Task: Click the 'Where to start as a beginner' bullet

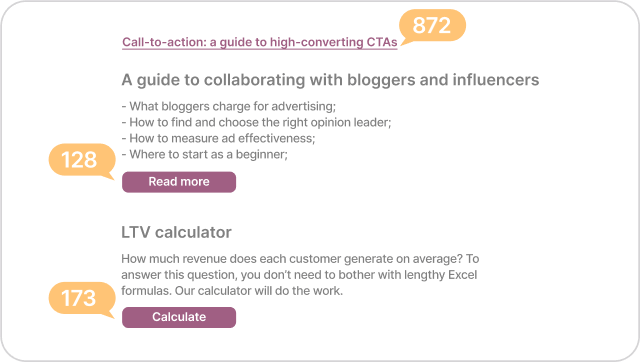Action: 204,155
